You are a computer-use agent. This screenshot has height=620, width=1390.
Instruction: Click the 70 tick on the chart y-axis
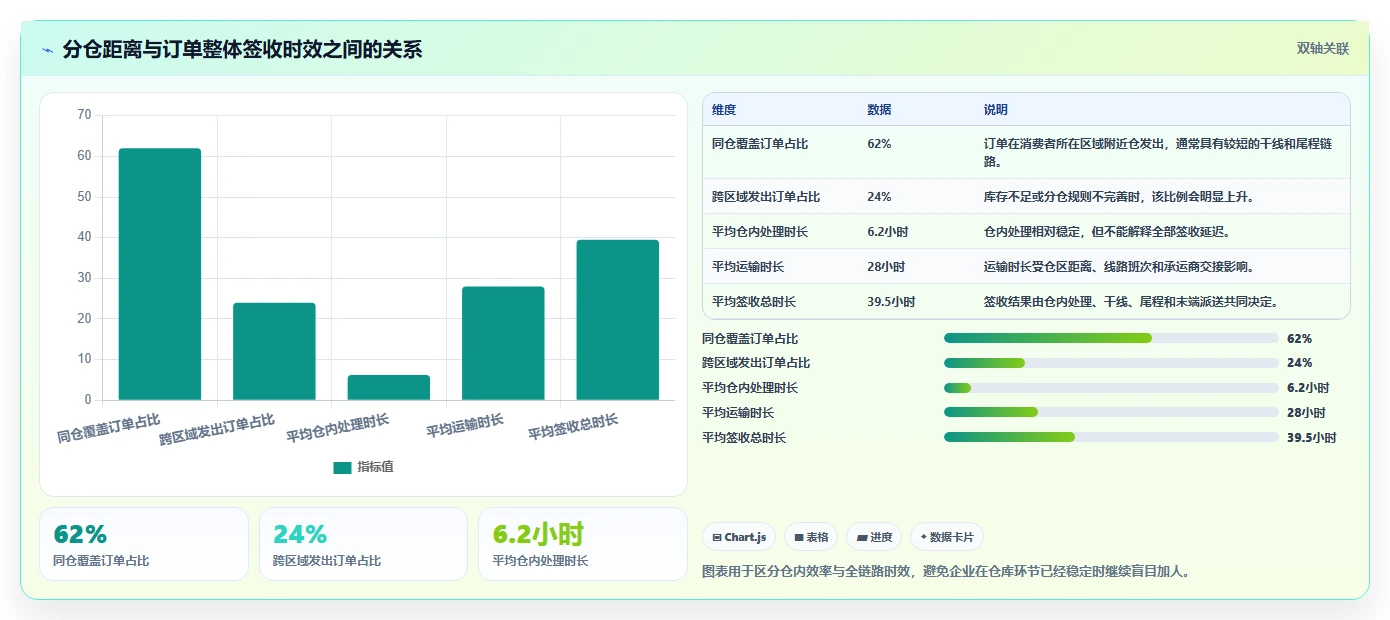point(84,115)
